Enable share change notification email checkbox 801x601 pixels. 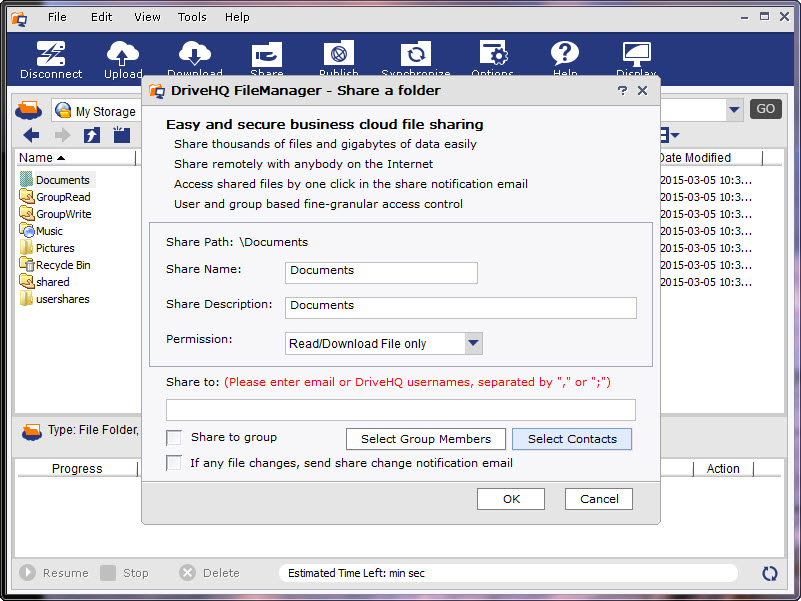pos(174,463)
